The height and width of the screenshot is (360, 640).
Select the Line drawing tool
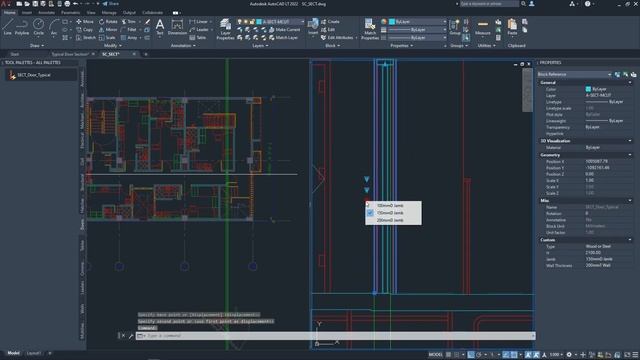(x=7, y=27)
